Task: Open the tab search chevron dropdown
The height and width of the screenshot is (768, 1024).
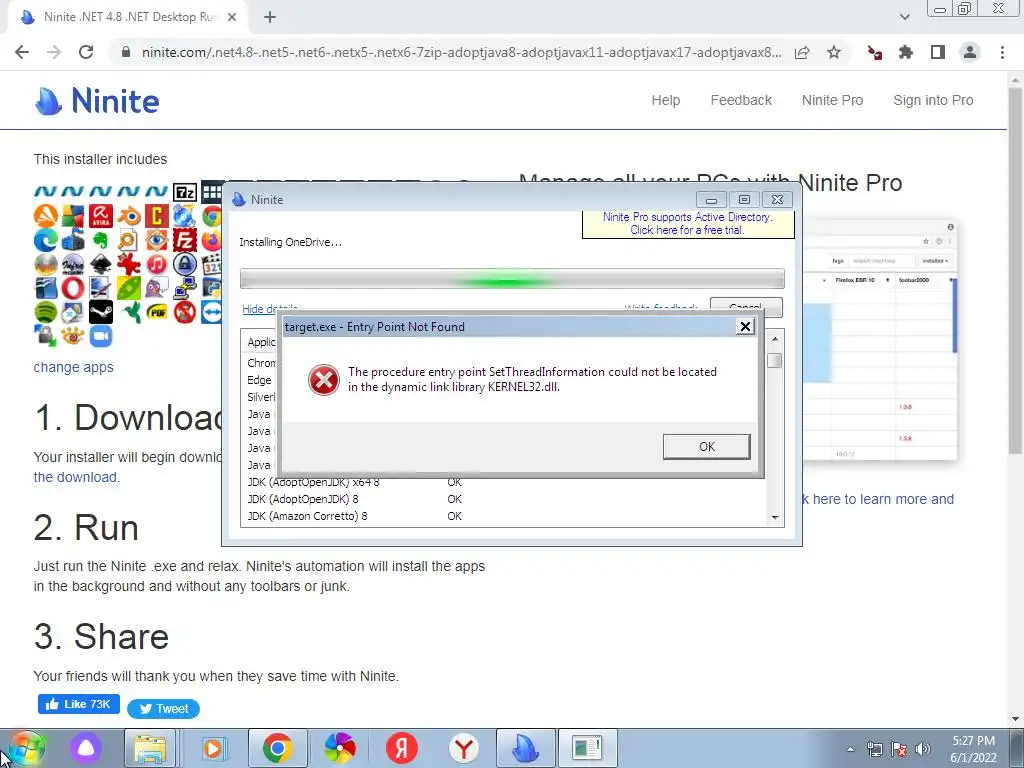Action: tap(904, 17)
